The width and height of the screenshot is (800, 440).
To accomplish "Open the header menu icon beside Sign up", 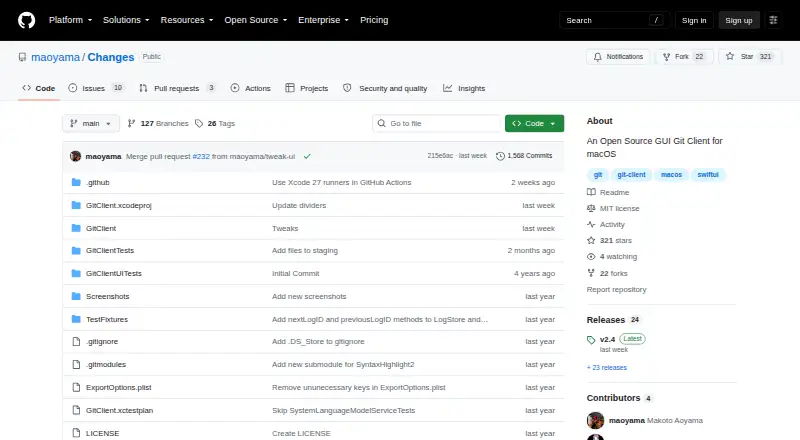I will 773,20.
